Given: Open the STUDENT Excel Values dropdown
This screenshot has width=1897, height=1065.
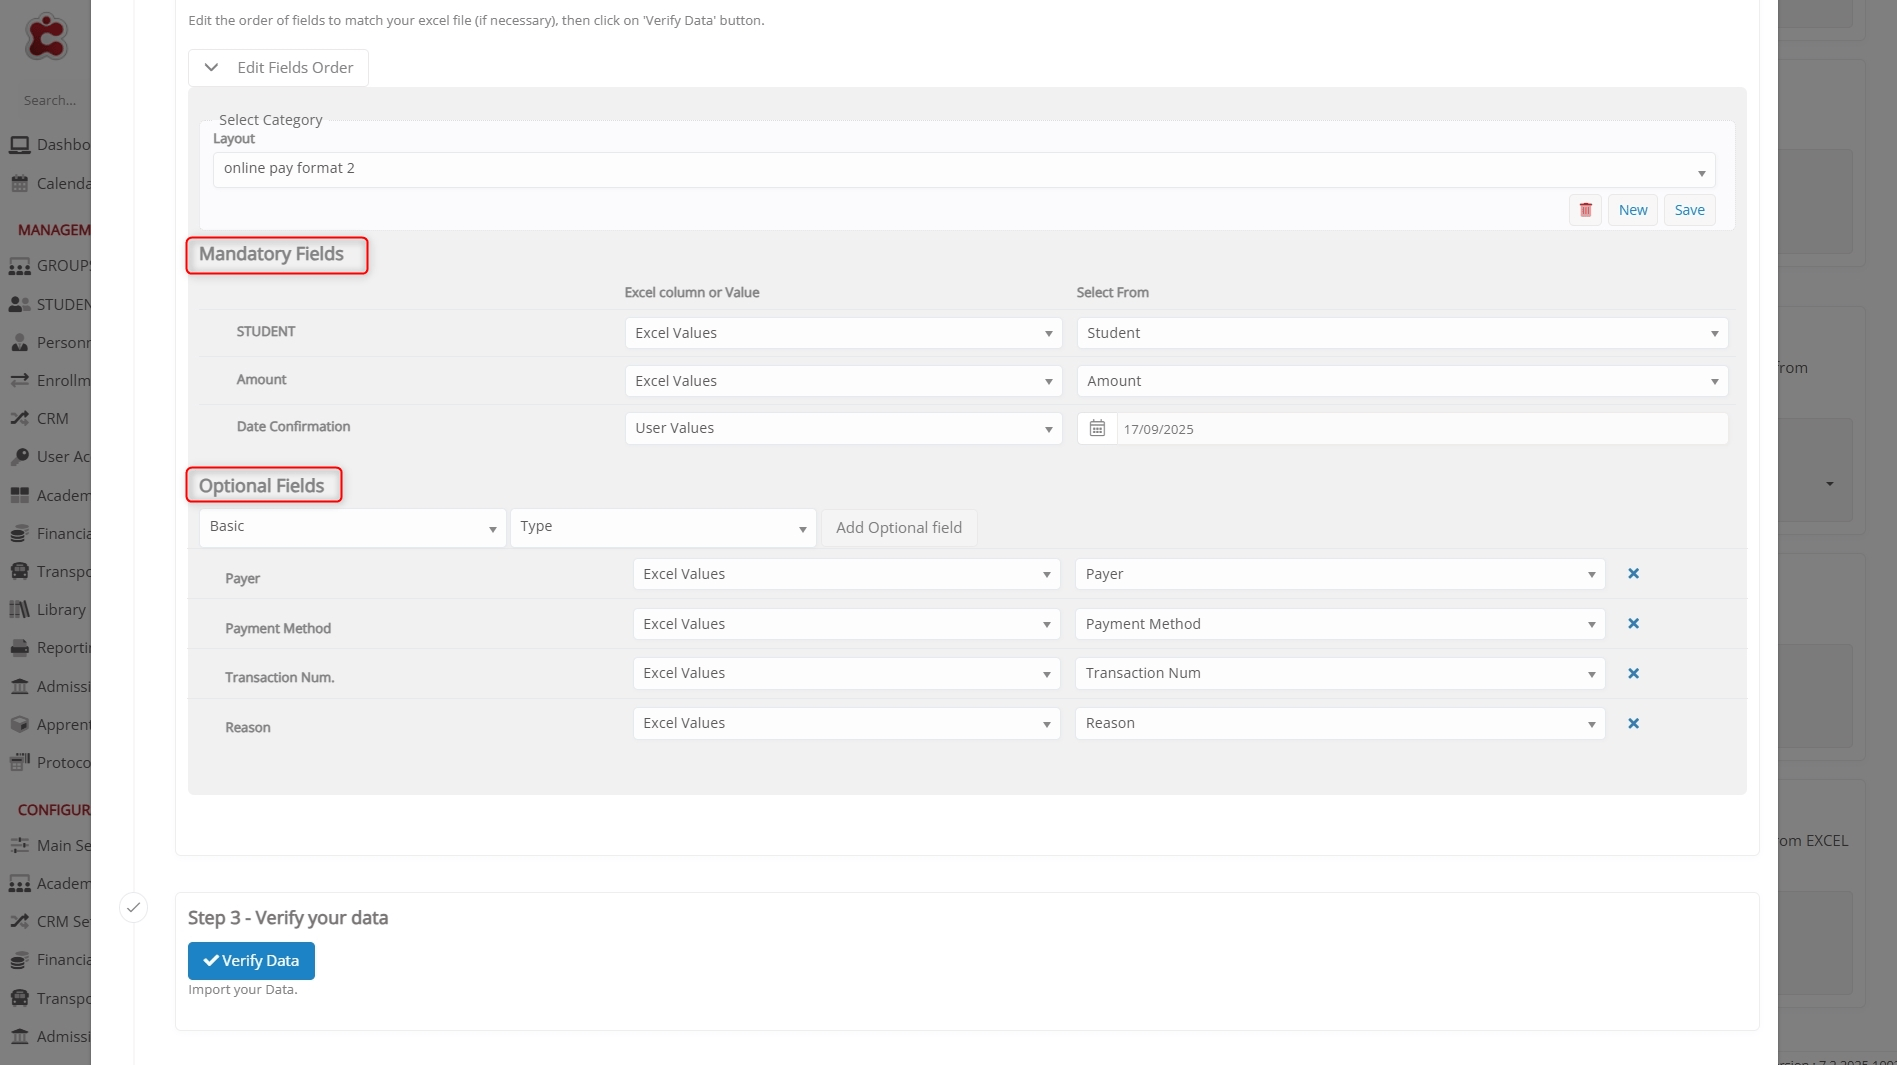Looking at the screenshot, I should click(x=843, y=333).
